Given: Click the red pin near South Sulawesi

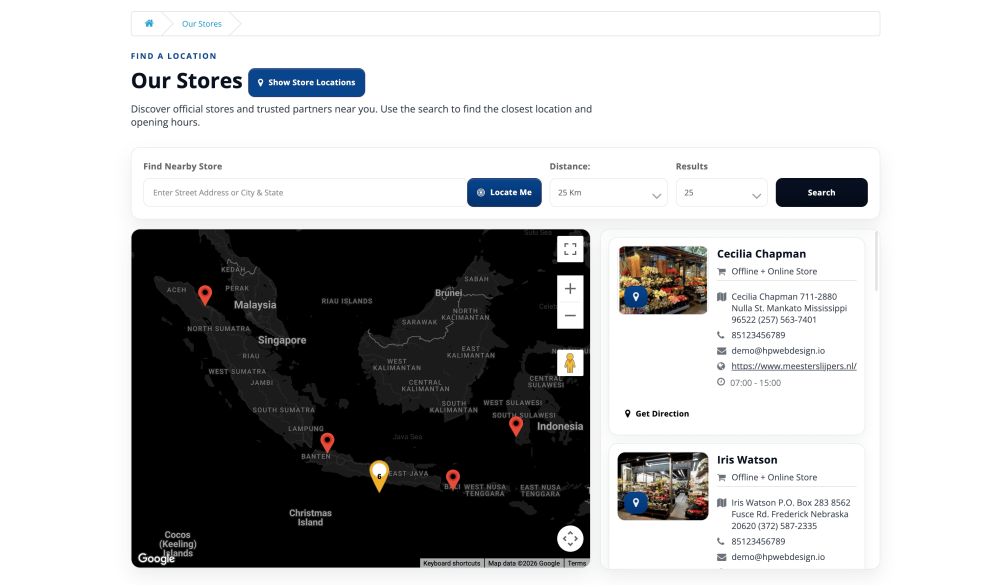Looking at the screenshot, I should pyautogui.click(x=516, y=425).
